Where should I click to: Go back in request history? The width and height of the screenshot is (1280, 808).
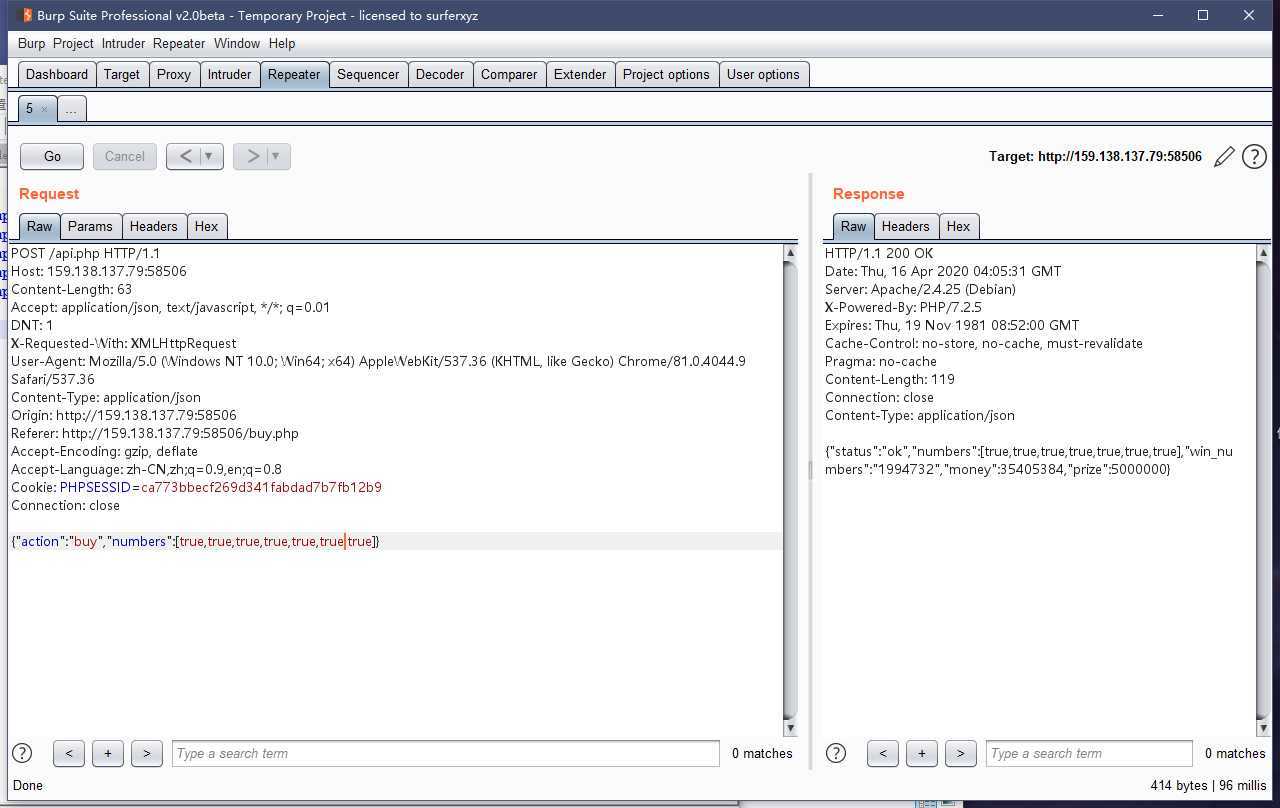pyautogui.click(x=185, y=156)
